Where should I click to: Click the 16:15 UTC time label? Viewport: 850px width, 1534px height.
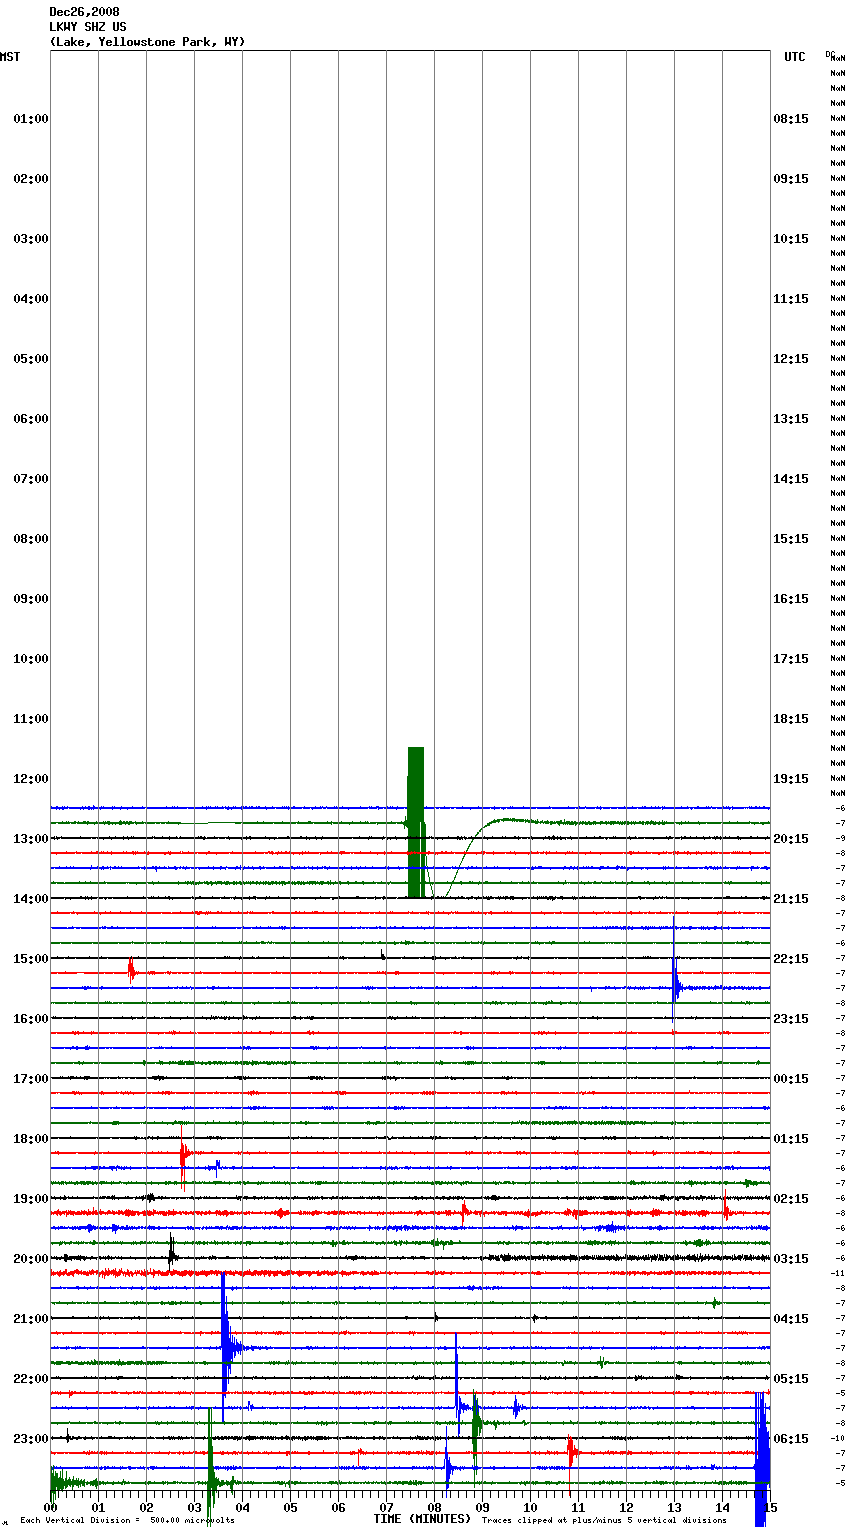click(x=791, y=599)
